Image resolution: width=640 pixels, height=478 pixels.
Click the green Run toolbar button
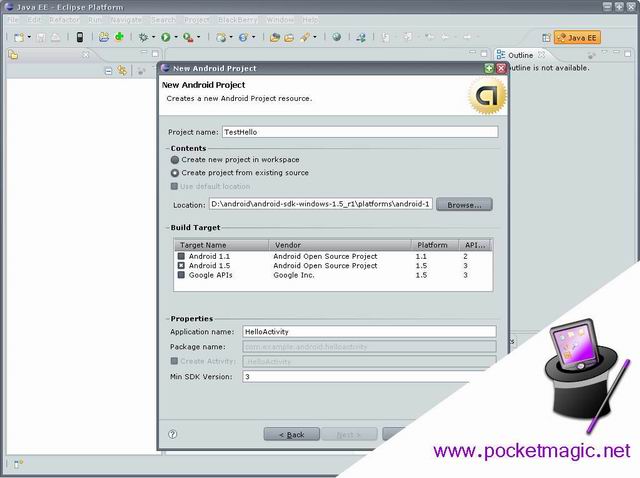tap(165, 37)
